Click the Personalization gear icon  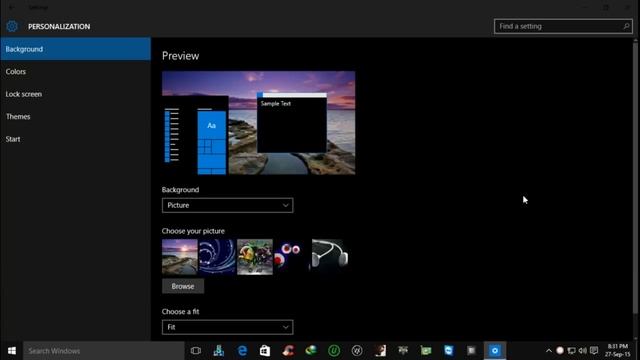[x=12, y=27]
